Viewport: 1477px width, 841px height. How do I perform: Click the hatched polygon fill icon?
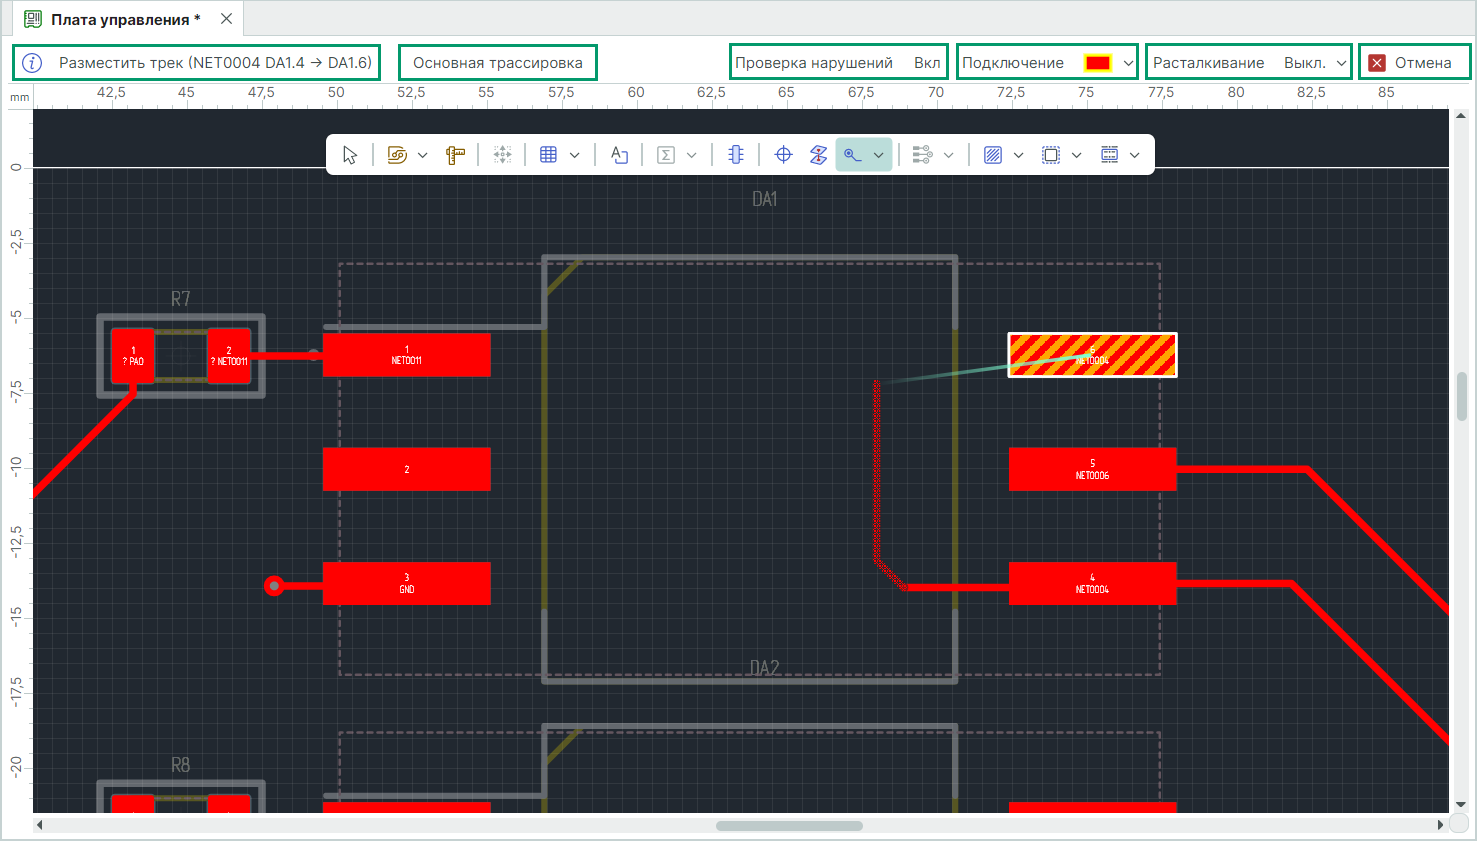point(993,155)
